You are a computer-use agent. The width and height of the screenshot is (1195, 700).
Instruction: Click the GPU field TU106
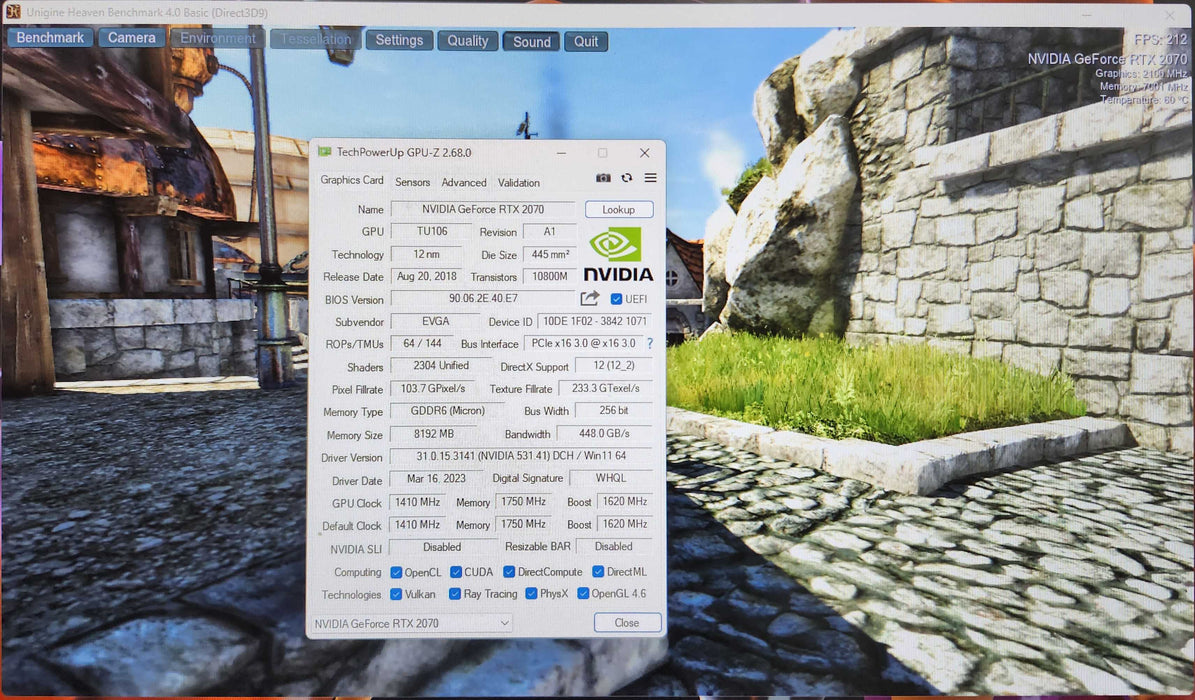(x=431, y=231)
